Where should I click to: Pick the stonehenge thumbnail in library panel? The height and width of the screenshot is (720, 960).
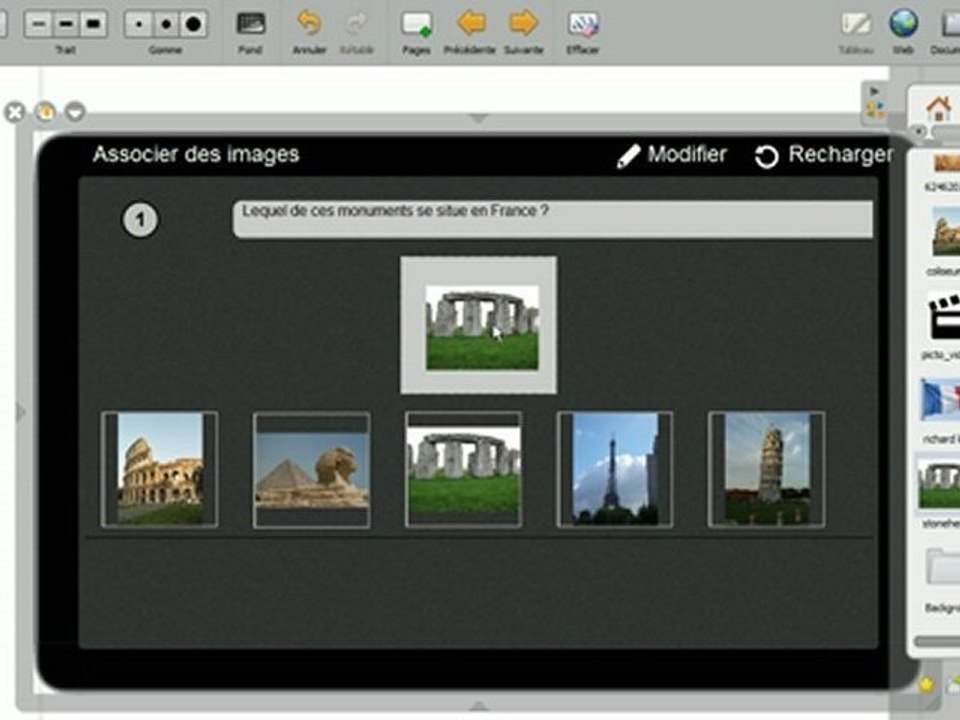939,485
